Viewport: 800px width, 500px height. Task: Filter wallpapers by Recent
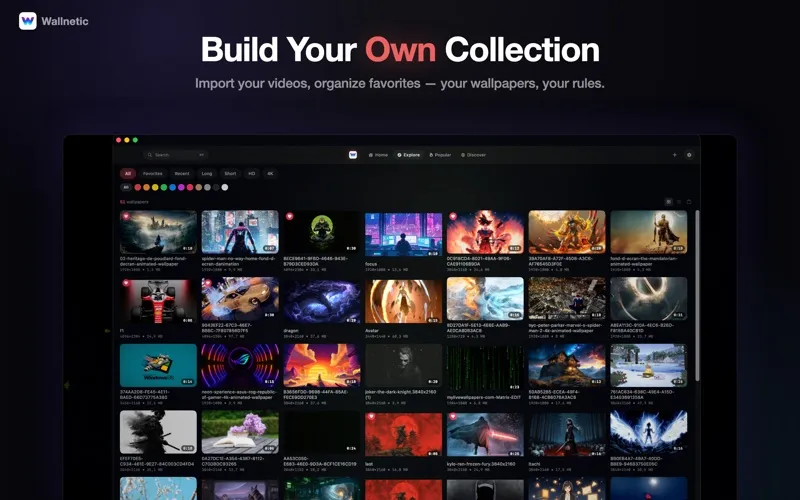click(x=182, y=173)
